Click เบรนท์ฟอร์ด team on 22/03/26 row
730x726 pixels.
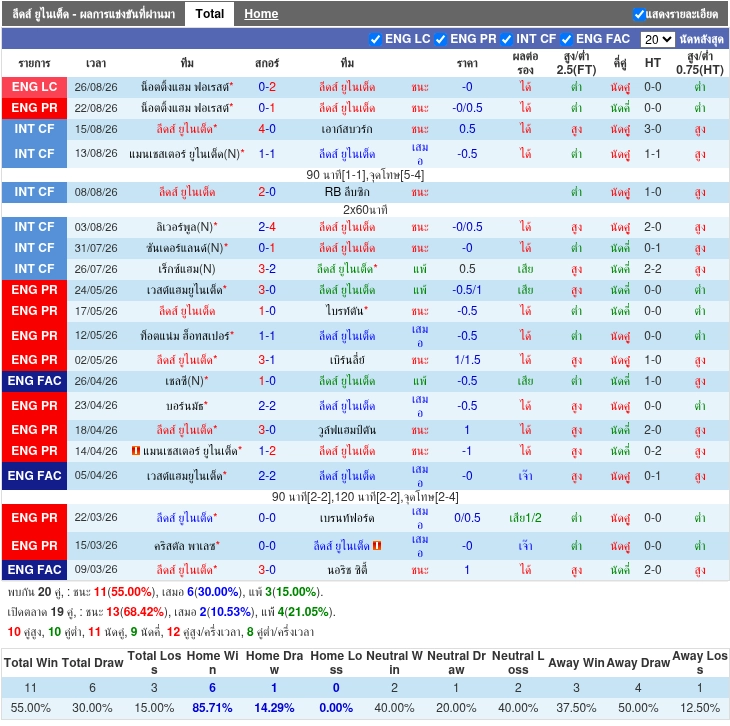click(347, 518)
